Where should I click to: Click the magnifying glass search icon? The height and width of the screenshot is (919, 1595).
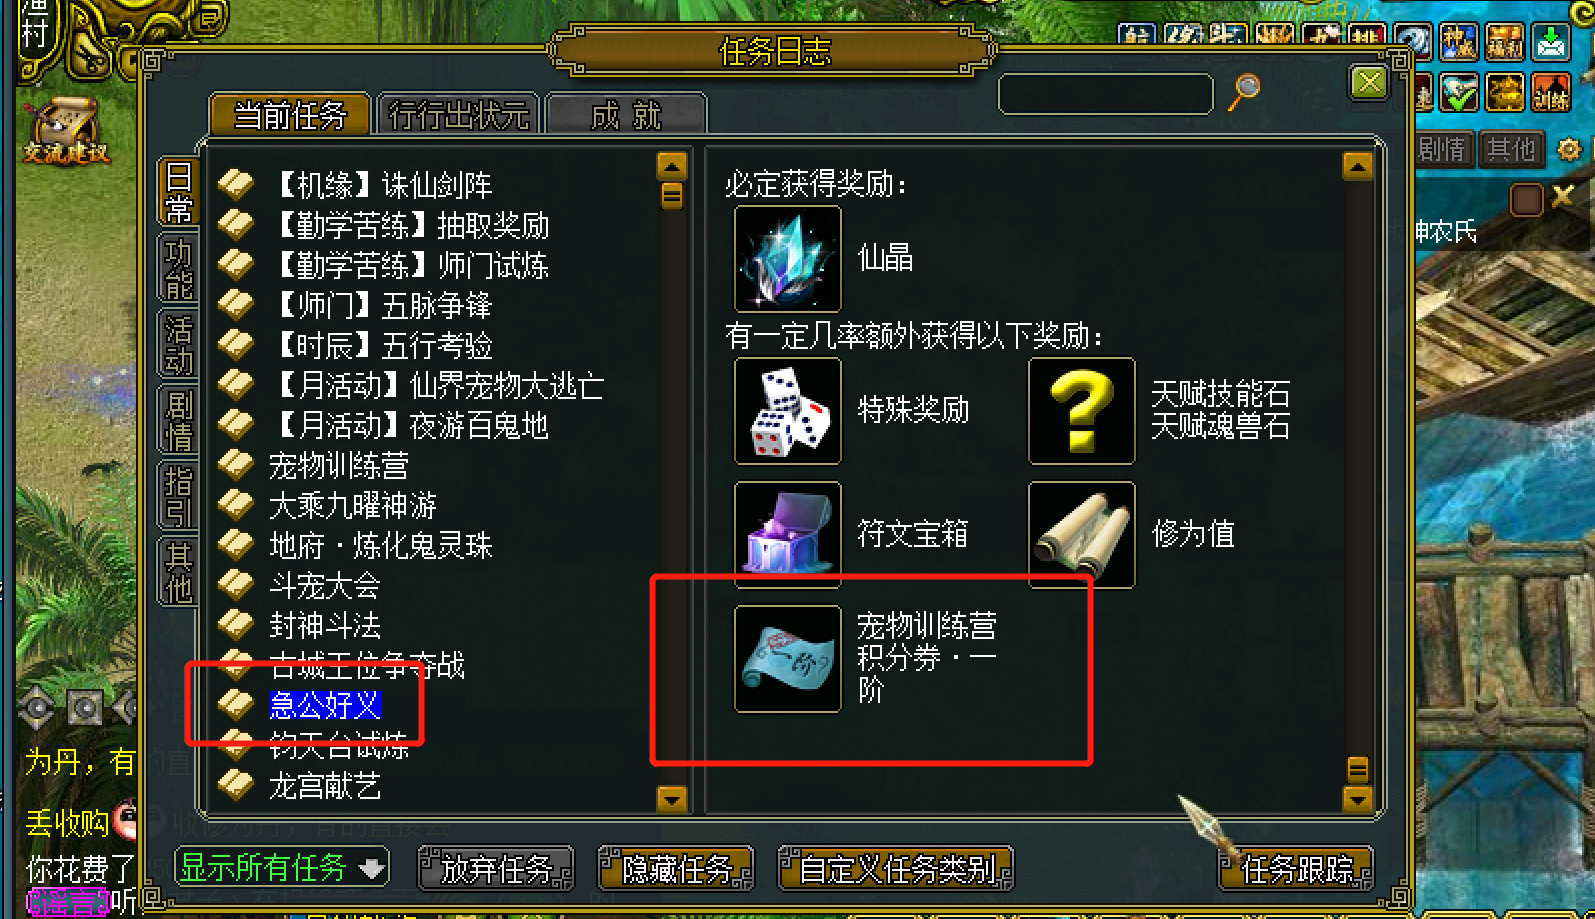tap(1244, 92)
